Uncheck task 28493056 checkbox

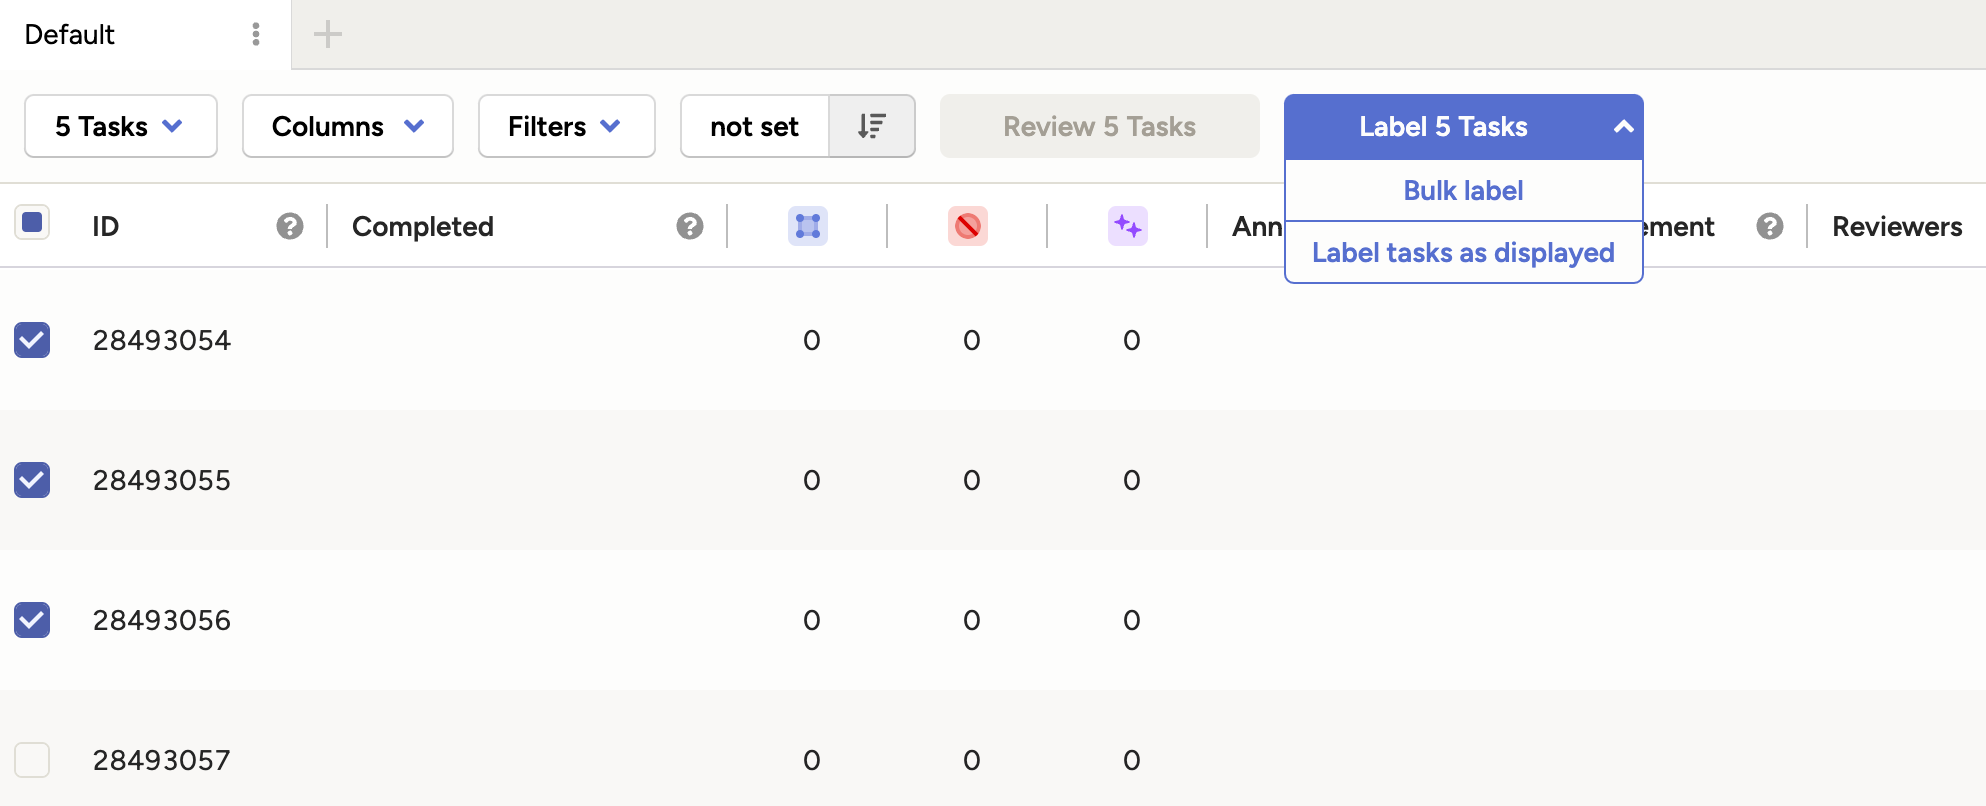click(32, 620)
